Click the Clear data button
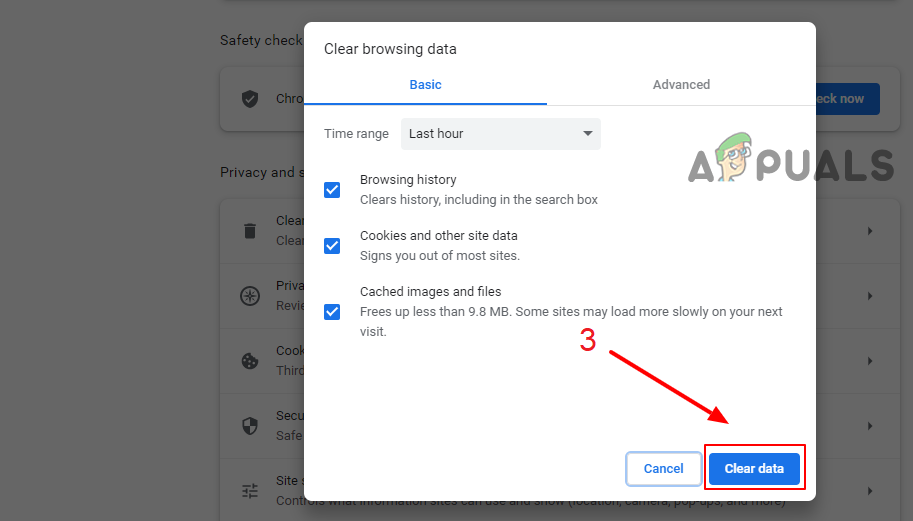Screen dimensions: 913x521 coord(754,469)
